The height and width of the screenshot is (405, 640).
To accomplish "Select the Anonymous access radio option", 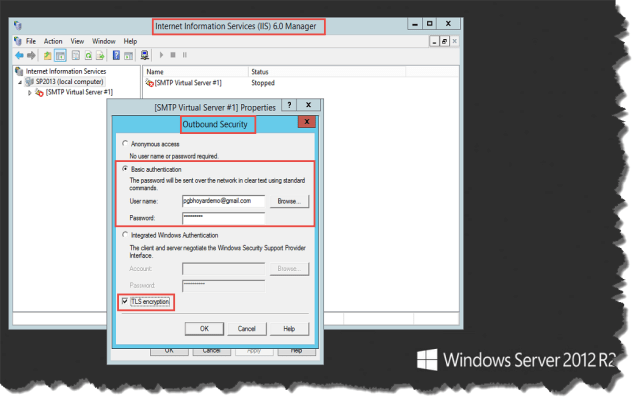I will pyautogui.click(x=124, y=144).
